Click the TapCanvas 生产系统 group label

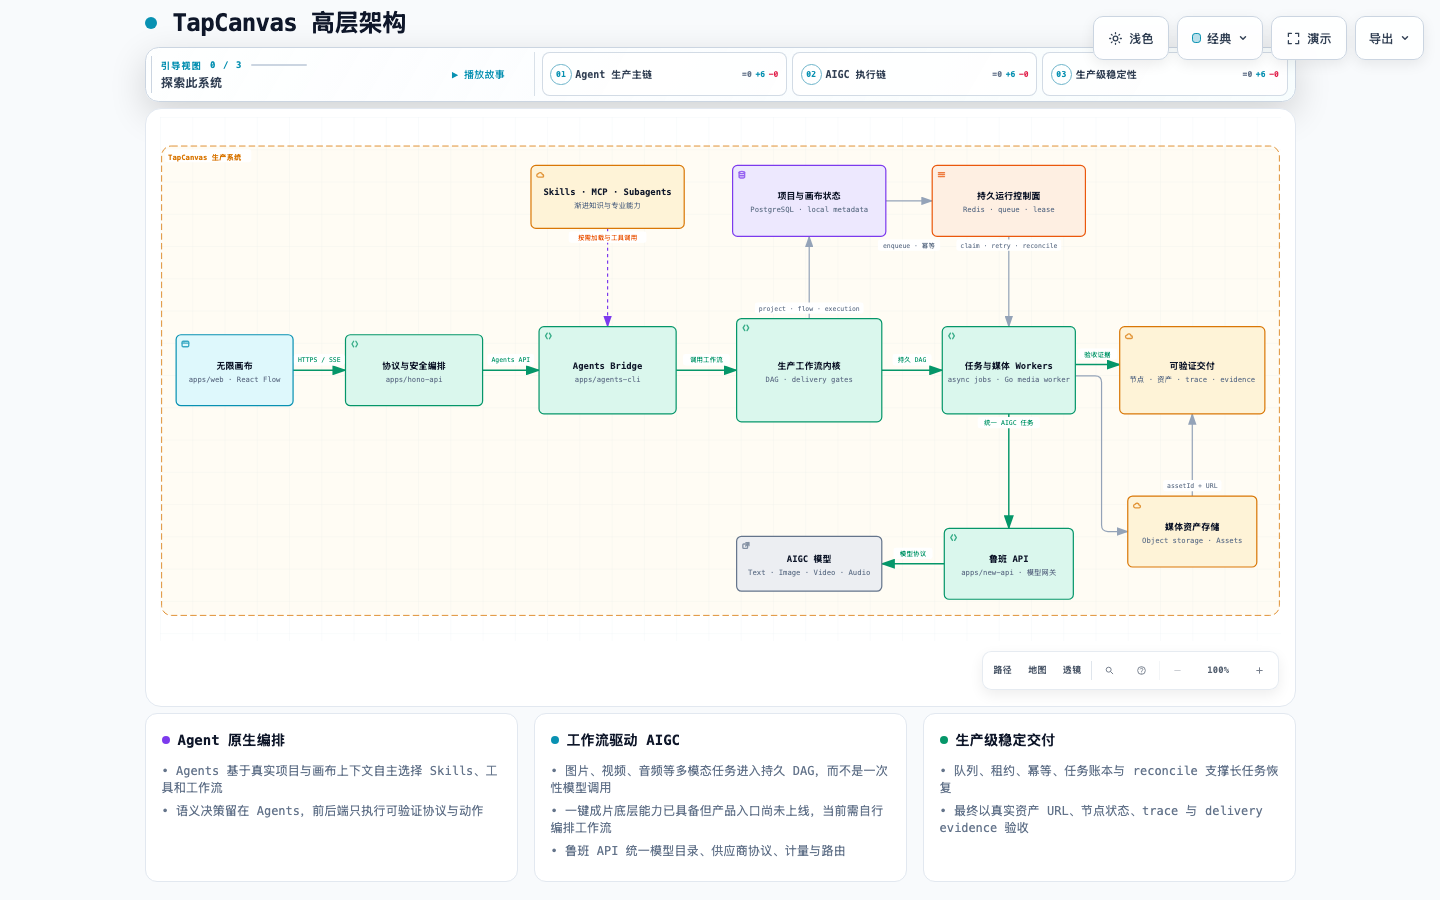(x=204, y=157)
